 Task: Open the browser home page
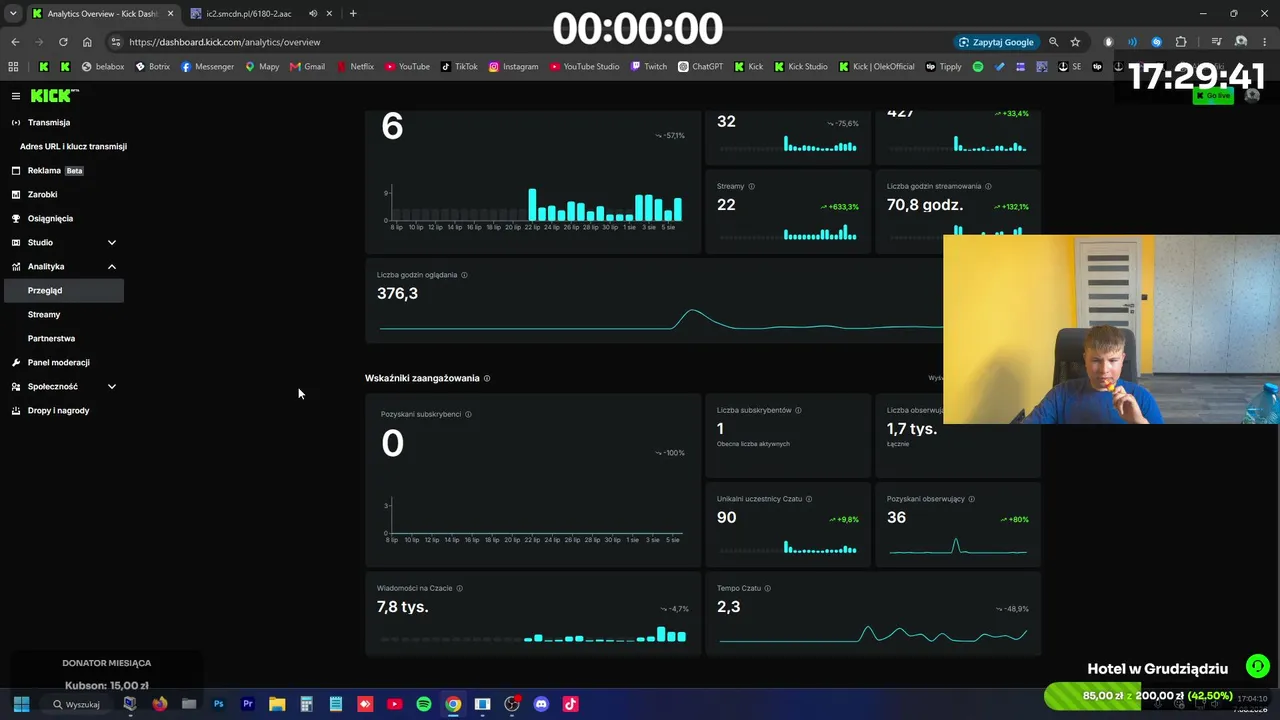click(x=87, y=42)
